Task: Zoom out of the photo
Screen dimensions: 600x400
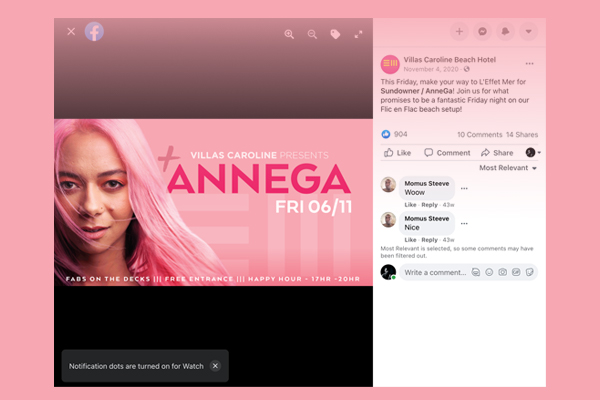Action: click(x=312, y=34)
